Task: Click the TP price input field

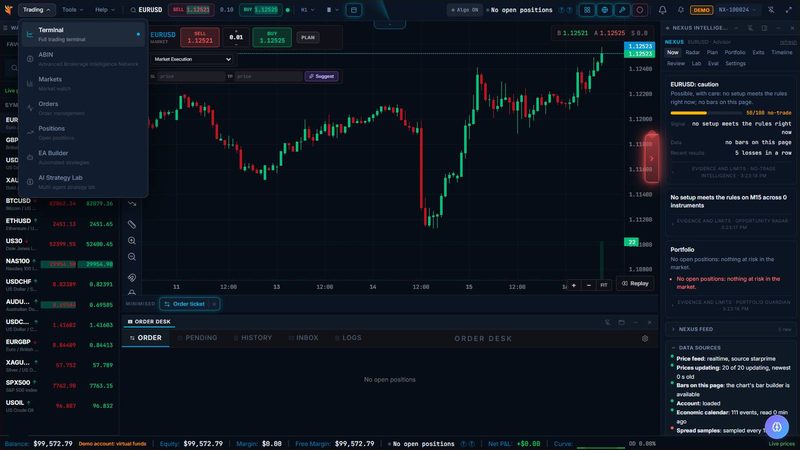Action: 268,76
